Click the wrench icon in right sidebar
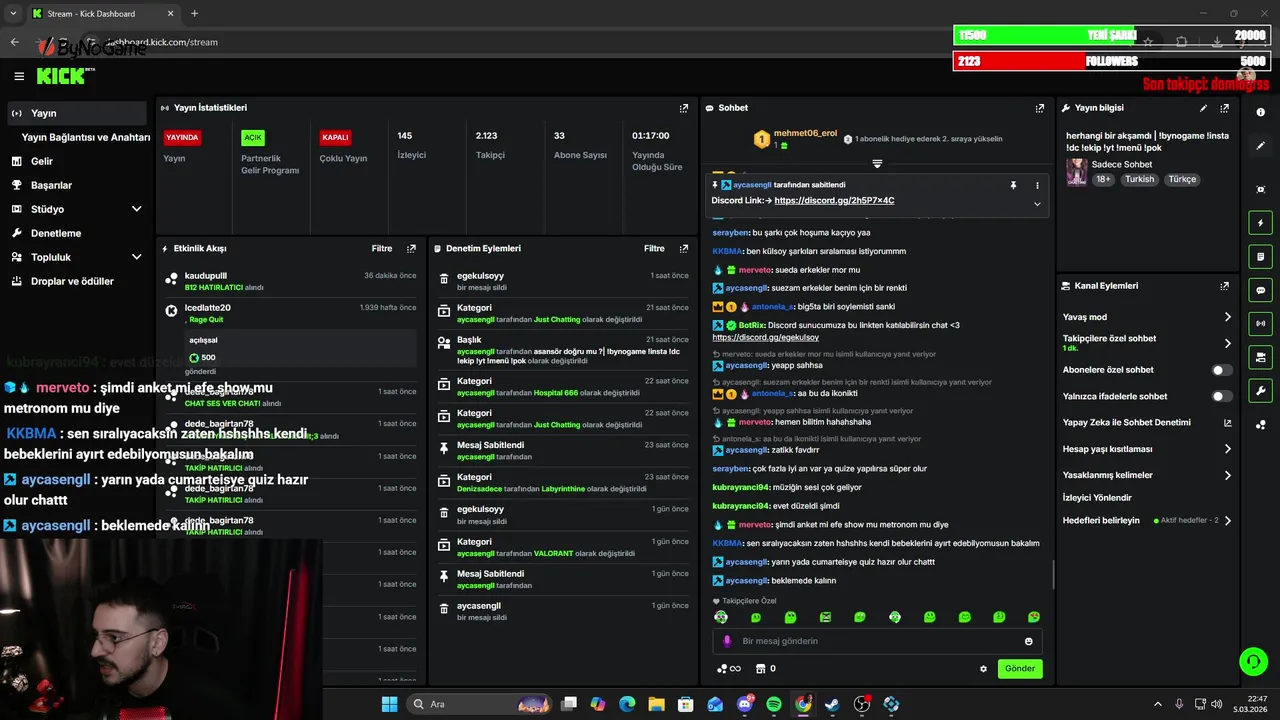1280x720 pixels. (x=1260, y=390)
